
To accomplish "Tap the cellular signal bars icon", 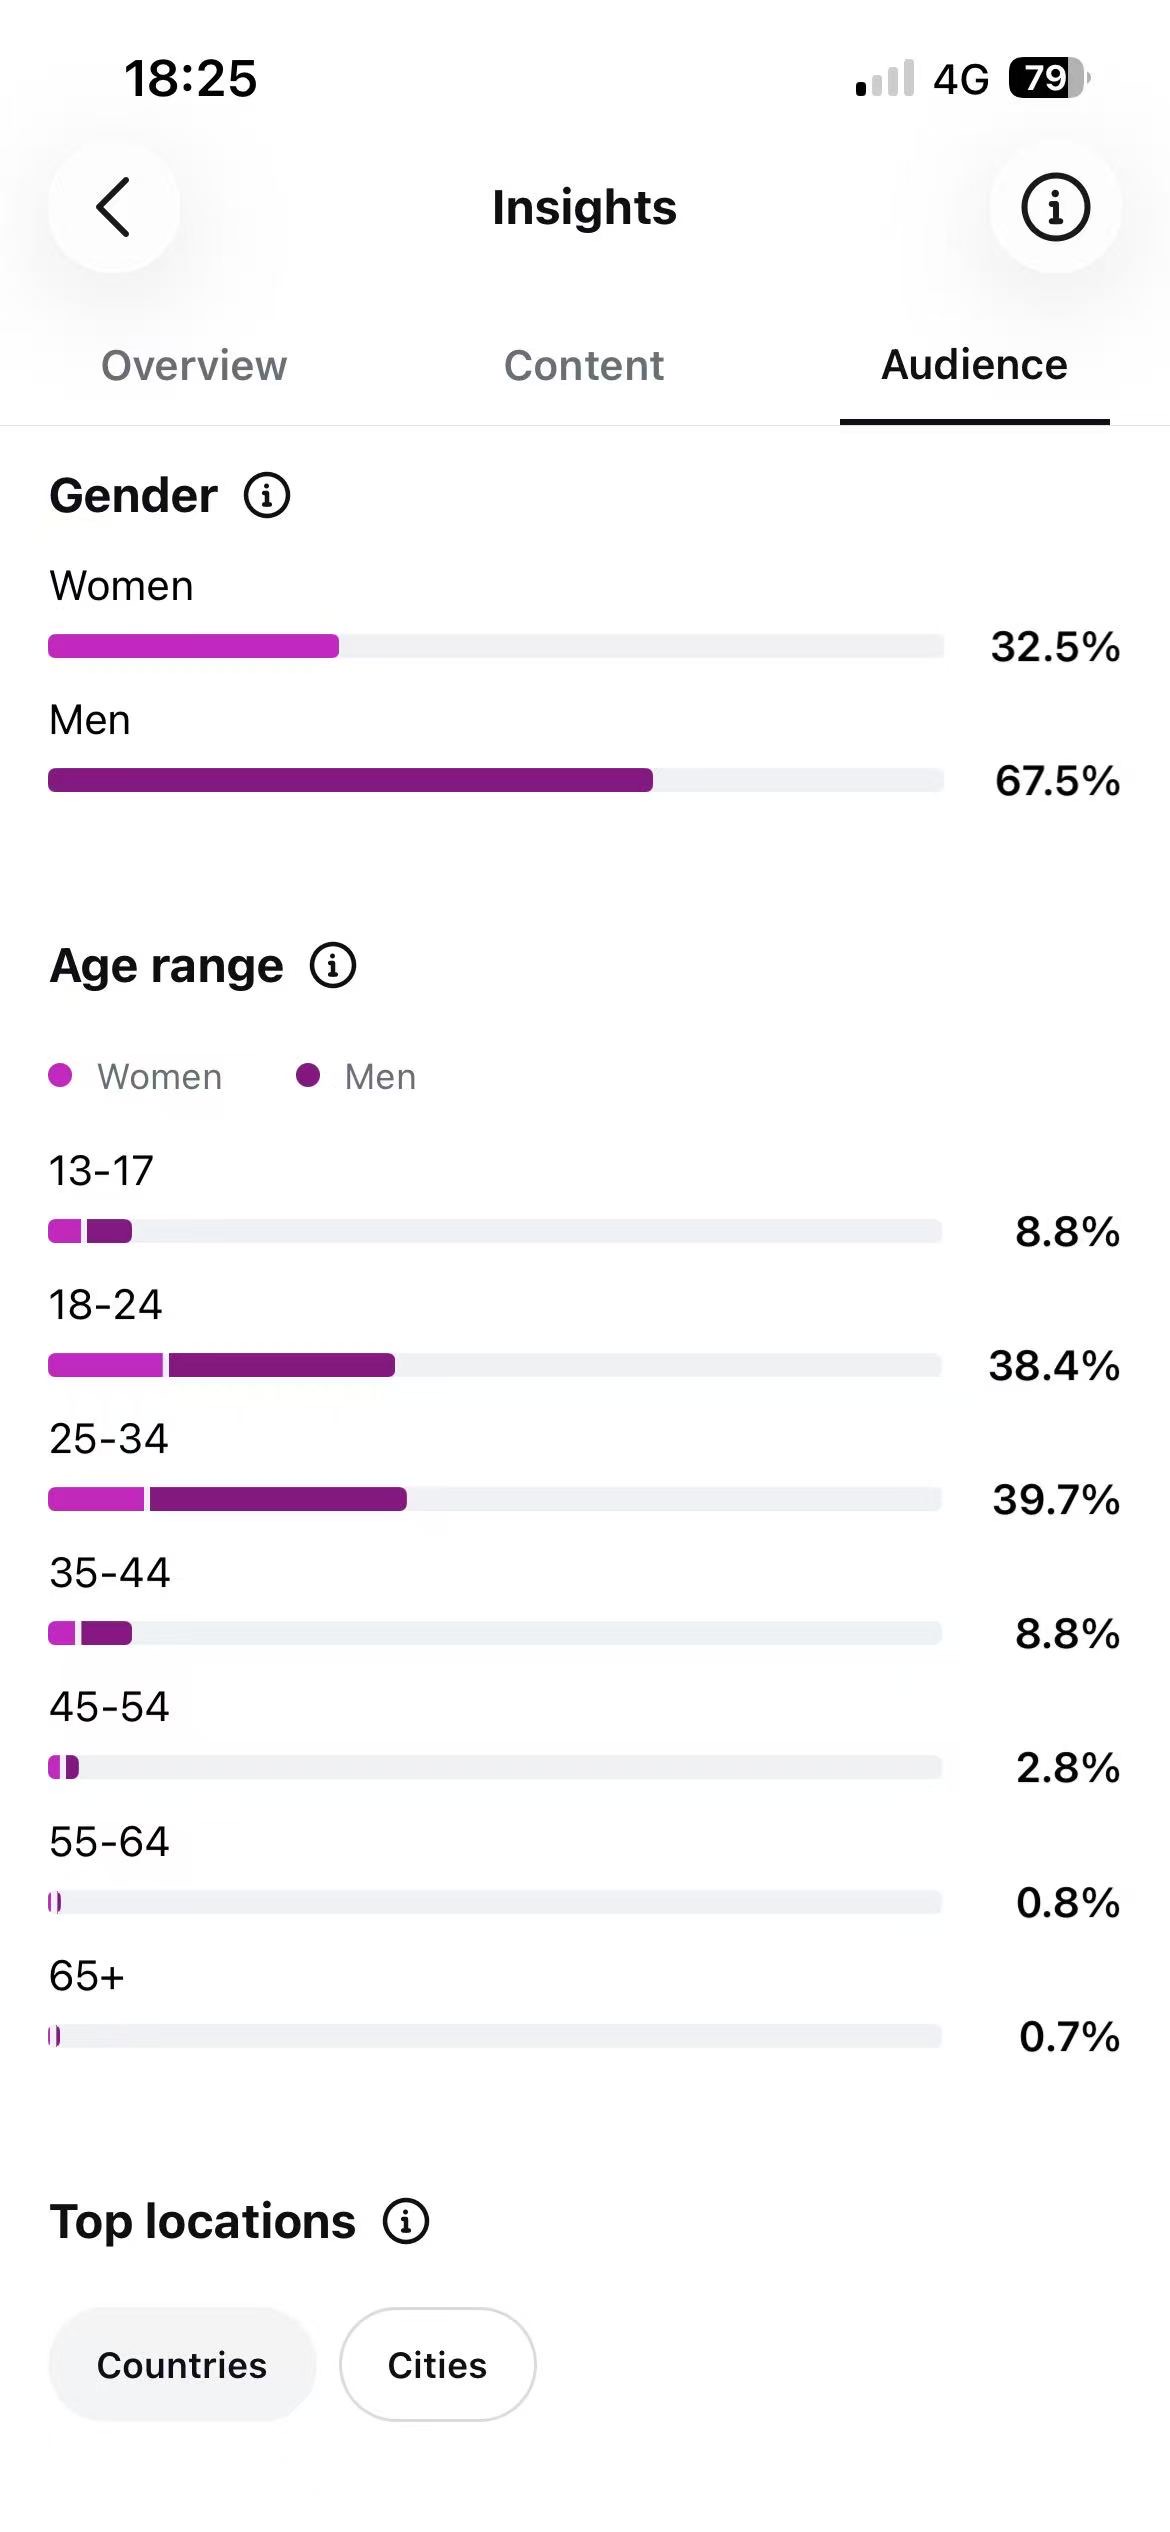I will tap(885, 78).
